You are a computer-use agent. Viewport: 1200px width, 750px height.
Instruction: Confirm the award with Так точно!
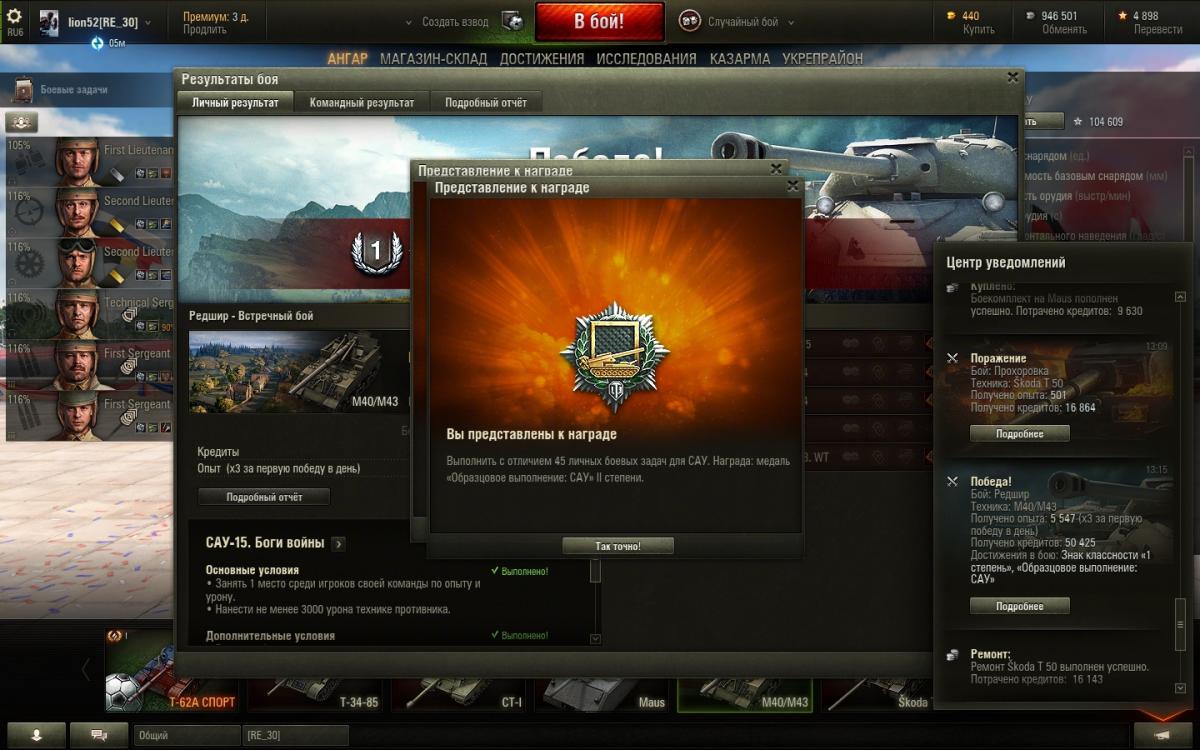point(618,546)
